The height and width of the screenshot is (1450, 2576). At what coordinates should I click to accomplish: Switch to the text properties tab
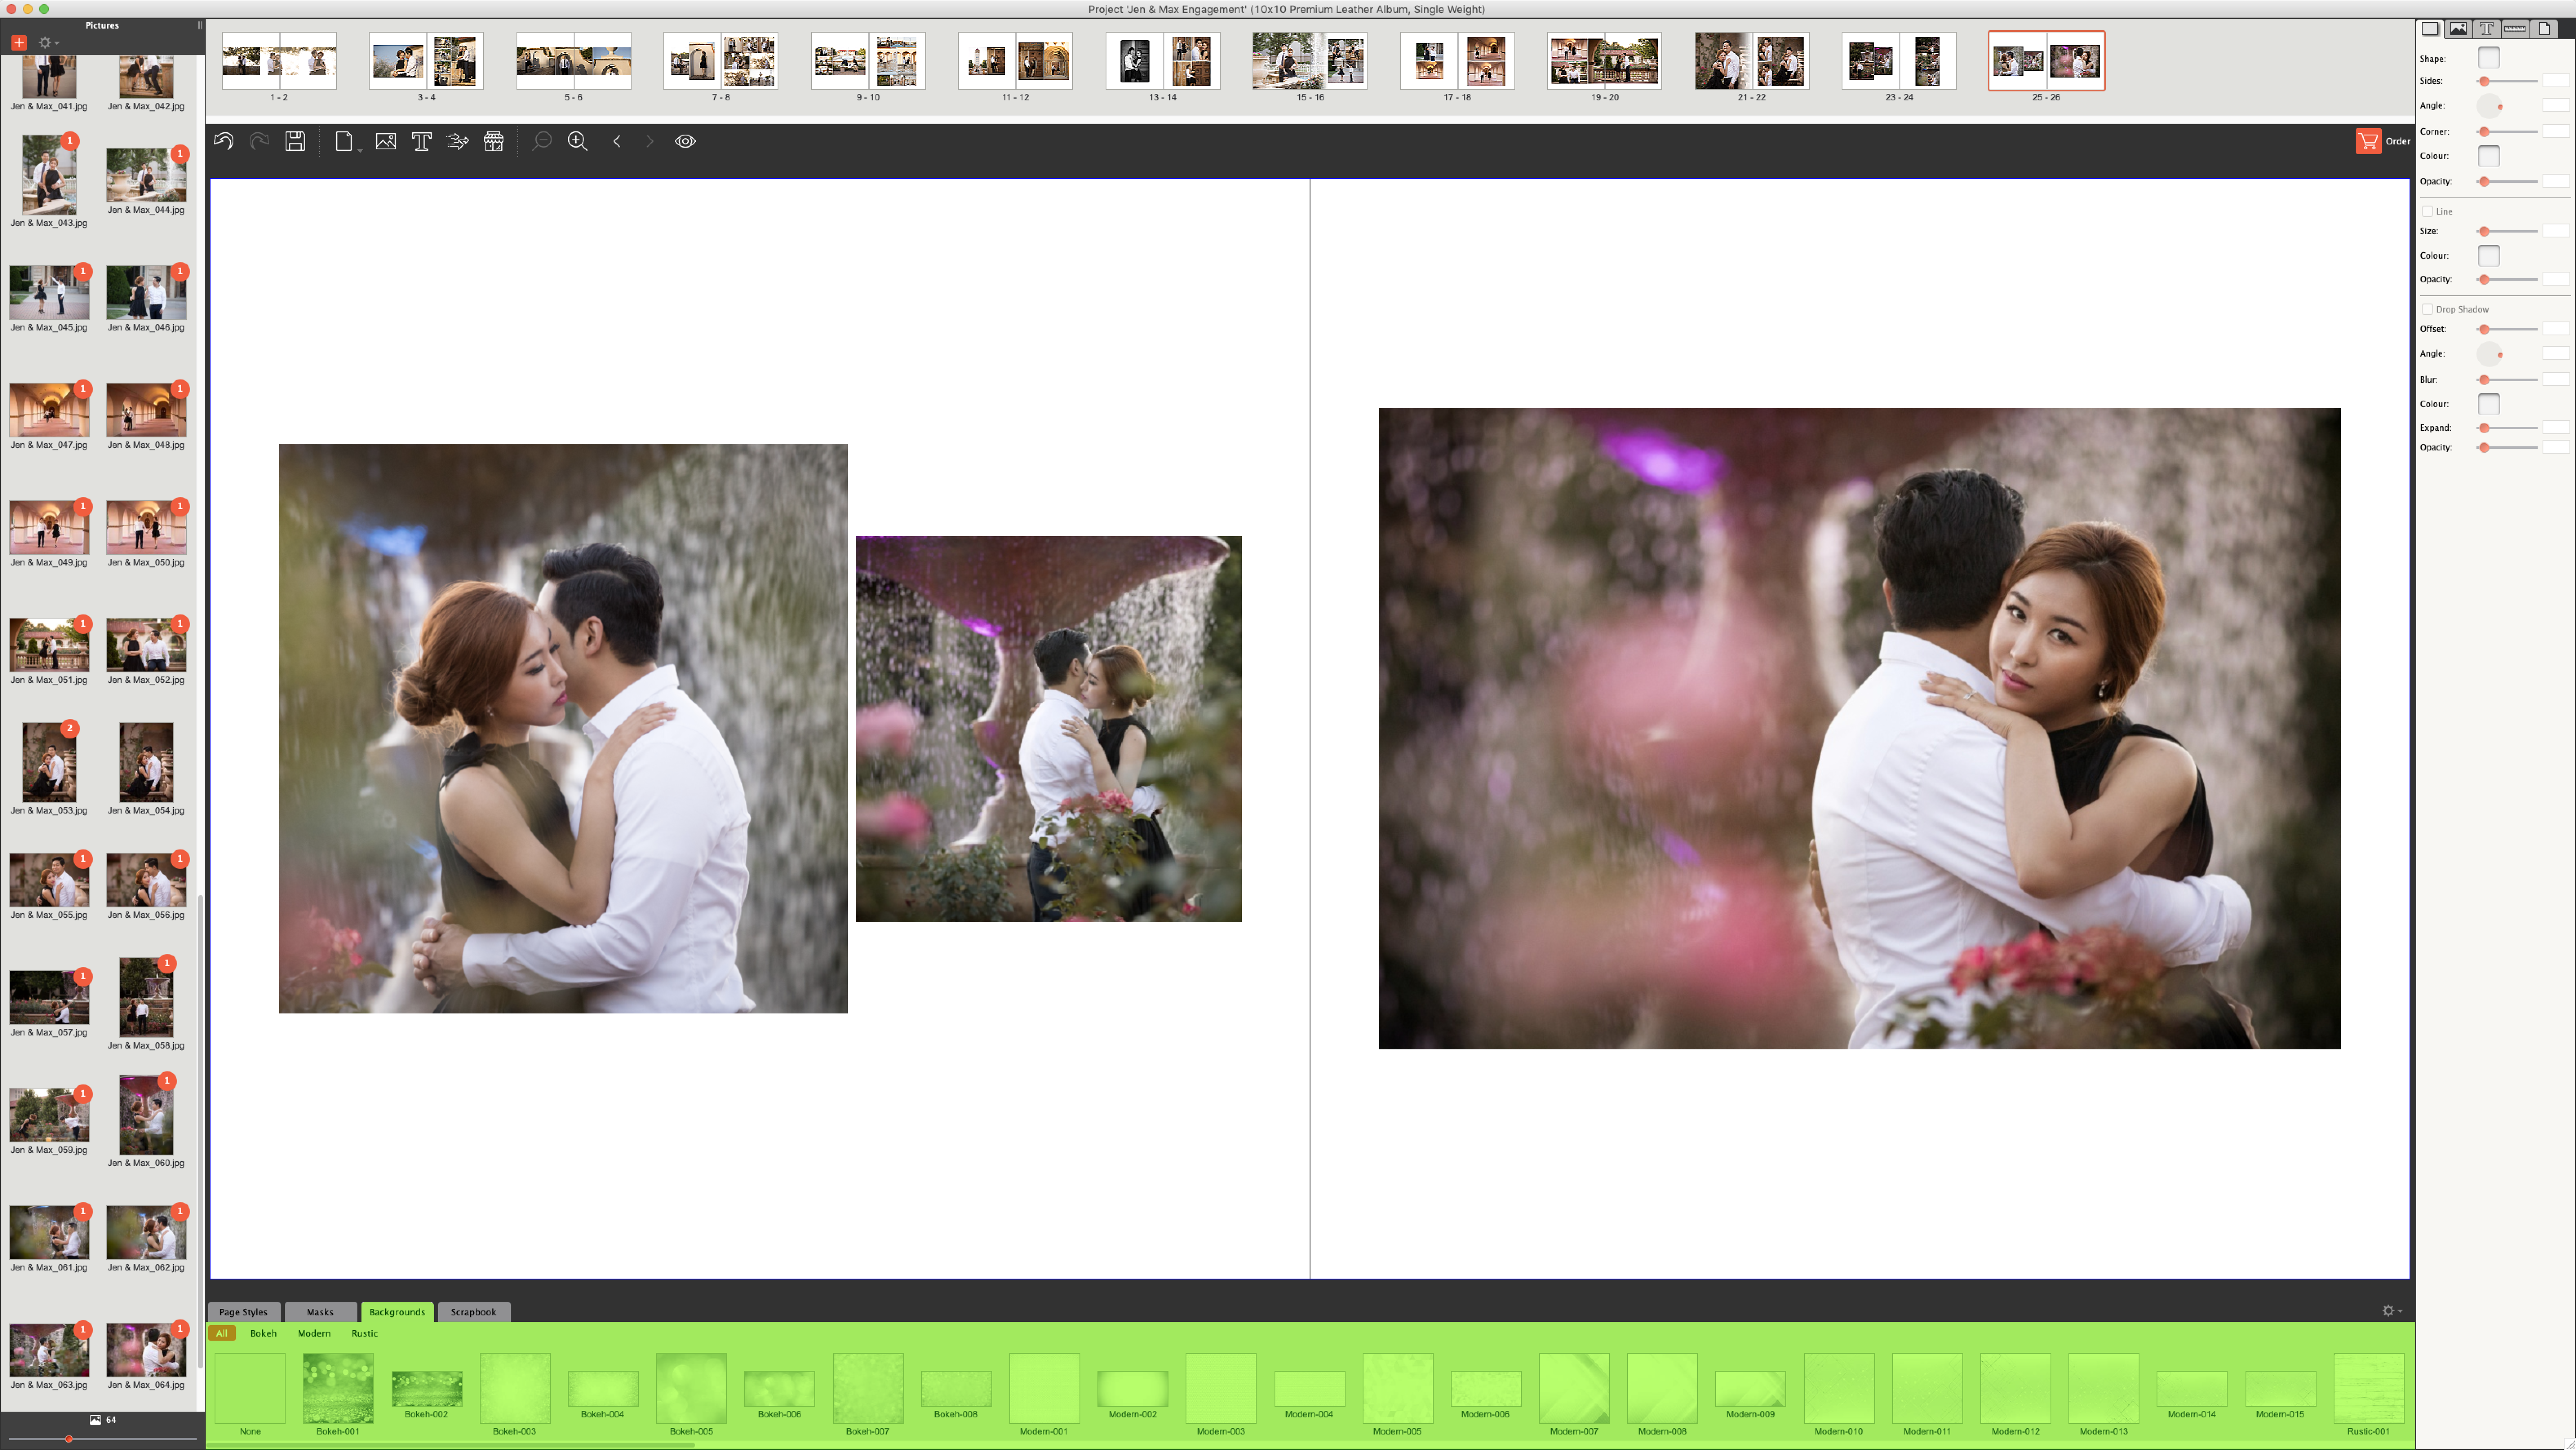(x=2487, y=29)
